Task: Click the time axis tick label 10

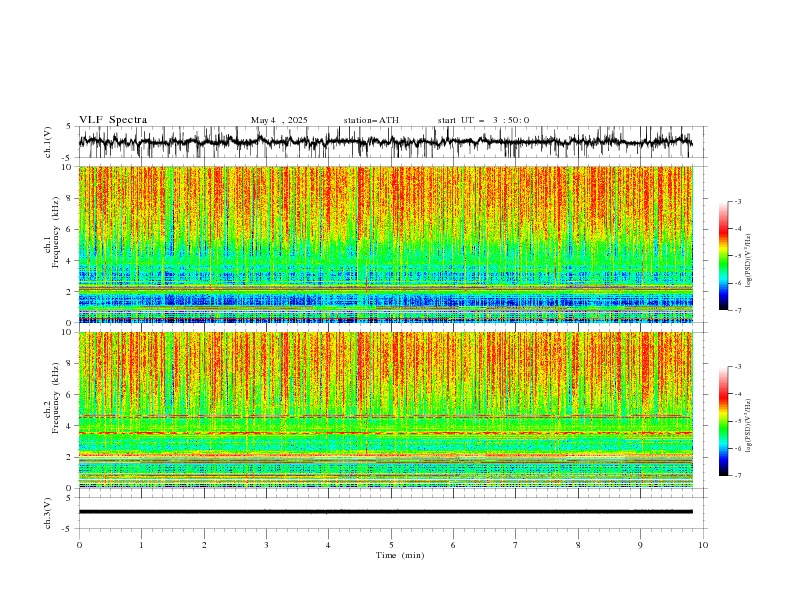Action: (703, 545)
